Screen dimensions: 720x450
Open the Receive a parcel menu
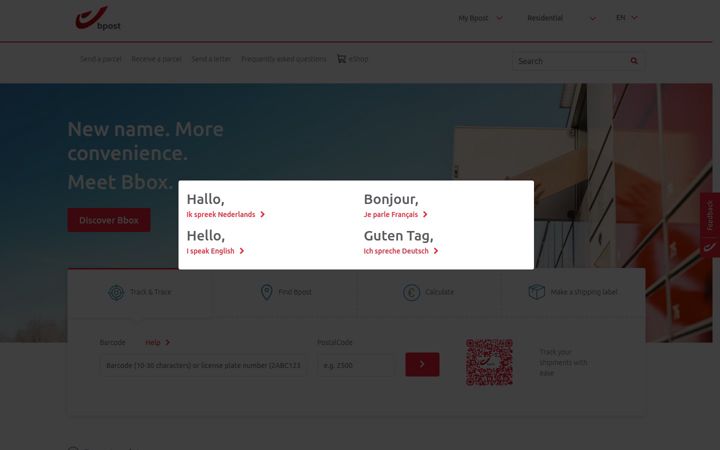(156, 59)
